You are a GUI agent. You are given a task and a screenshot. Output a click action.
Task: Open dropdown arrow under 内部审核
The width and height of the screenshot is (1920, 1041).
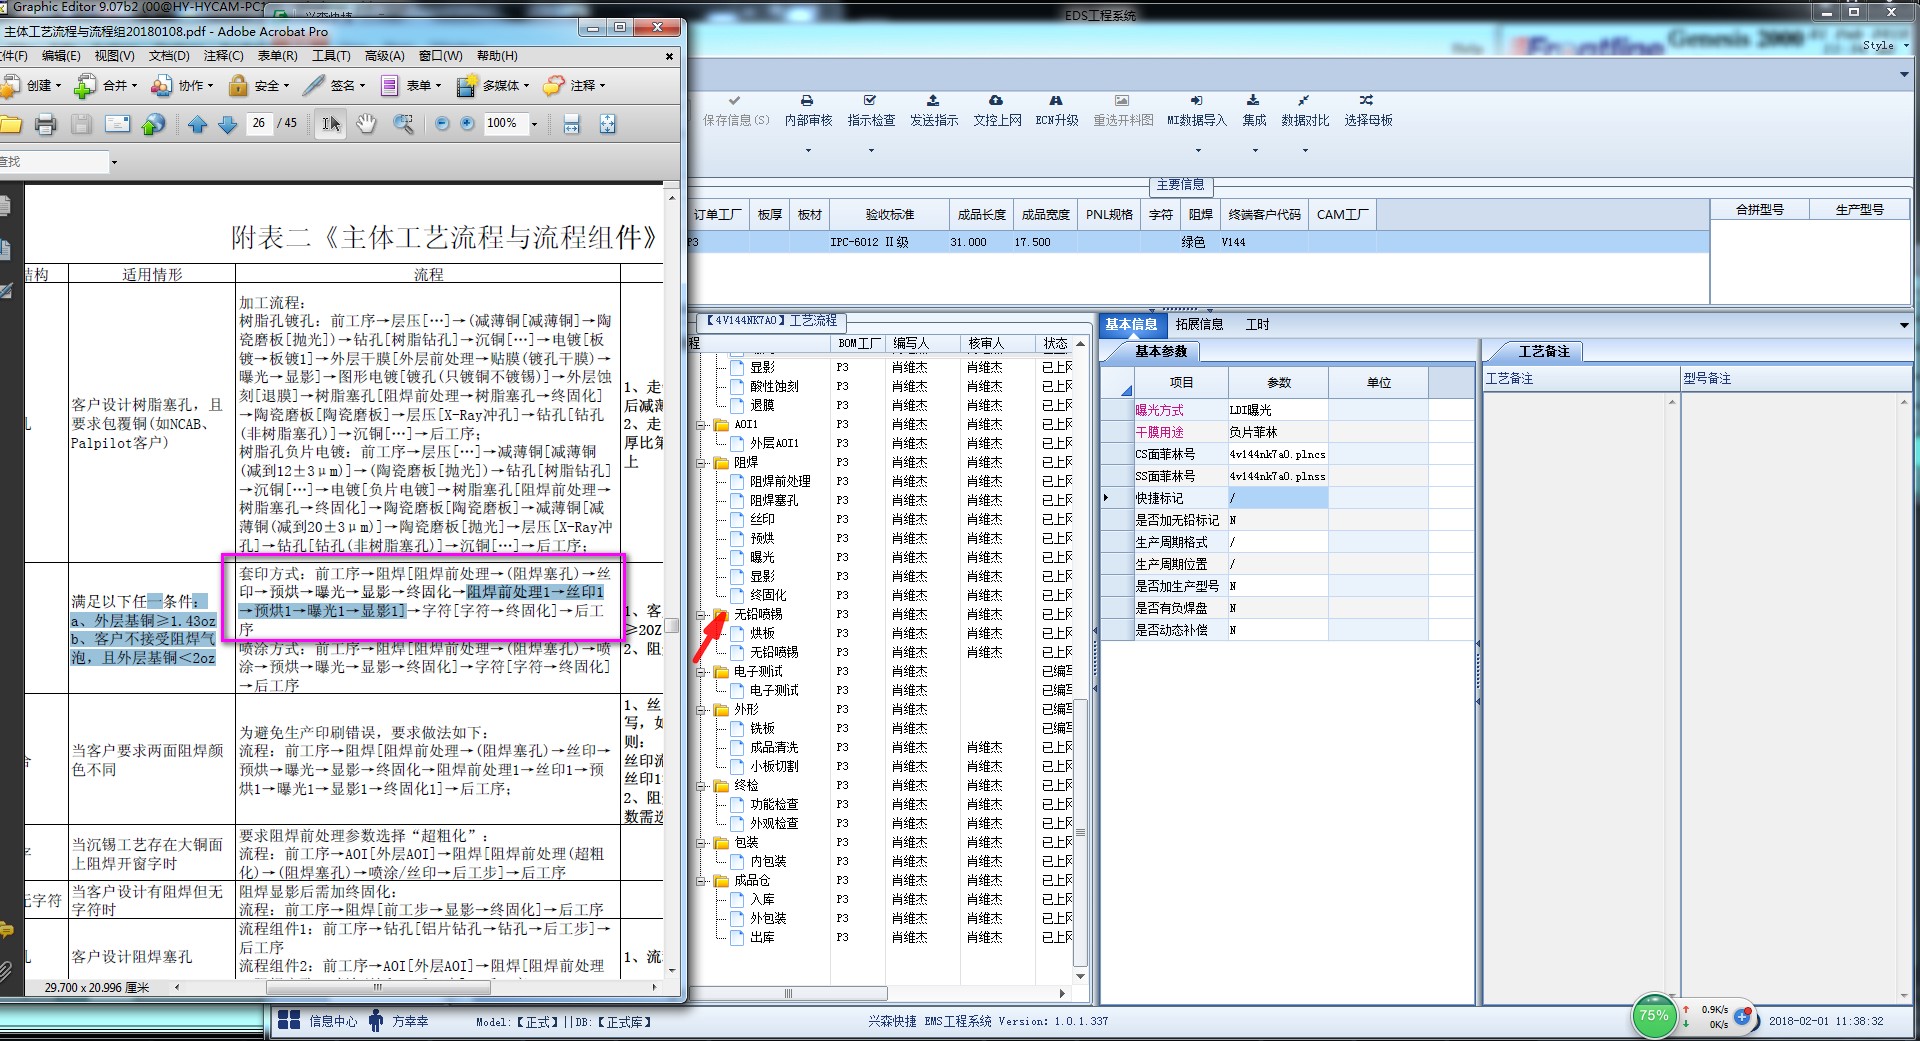(x=808, y=151)
